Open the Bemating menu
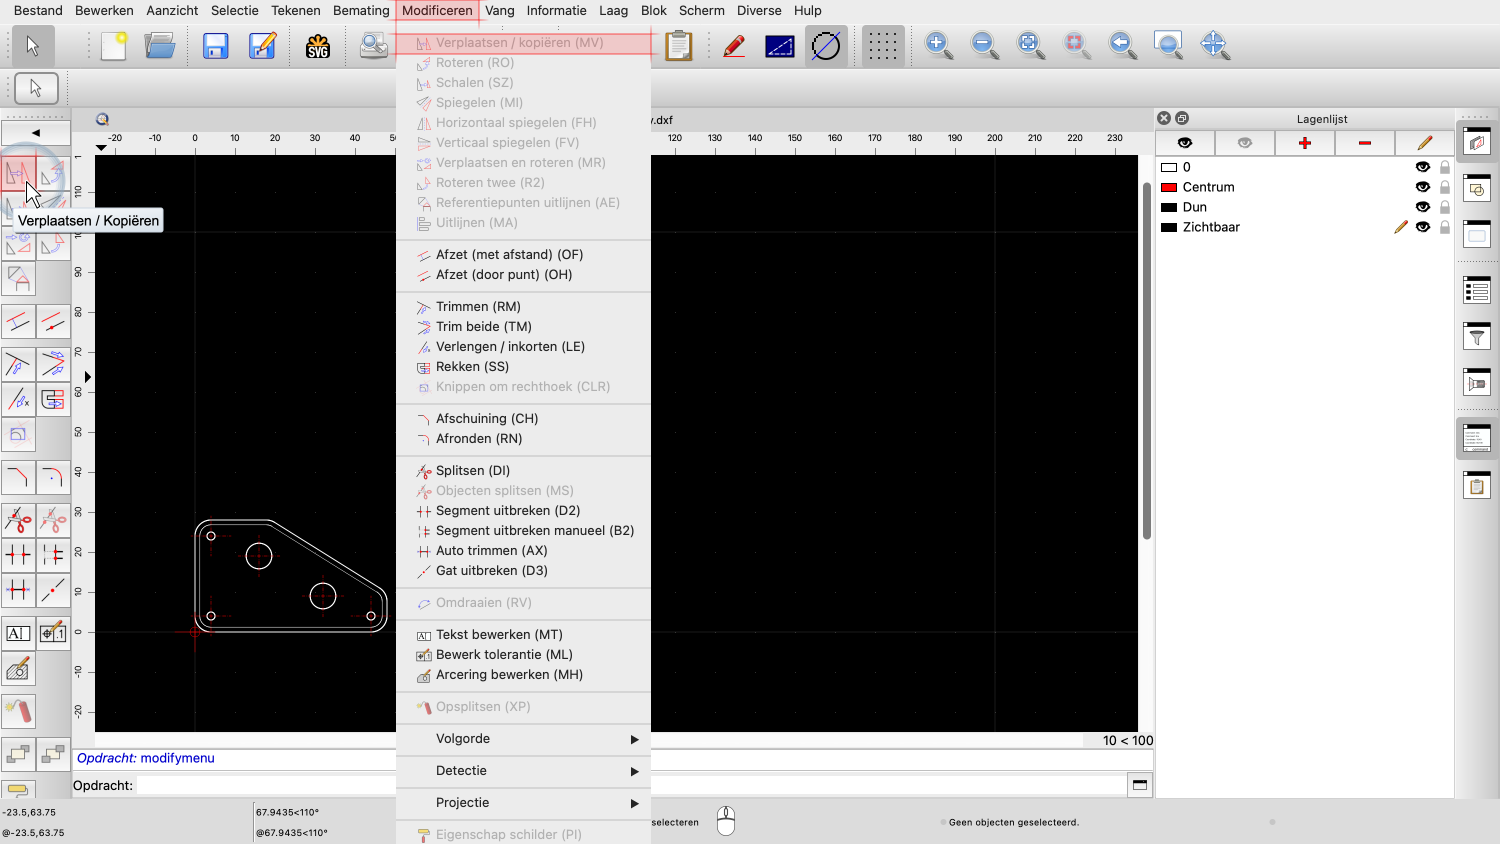Viewport: 1500px width, 844px height. (x=361, y=11)
